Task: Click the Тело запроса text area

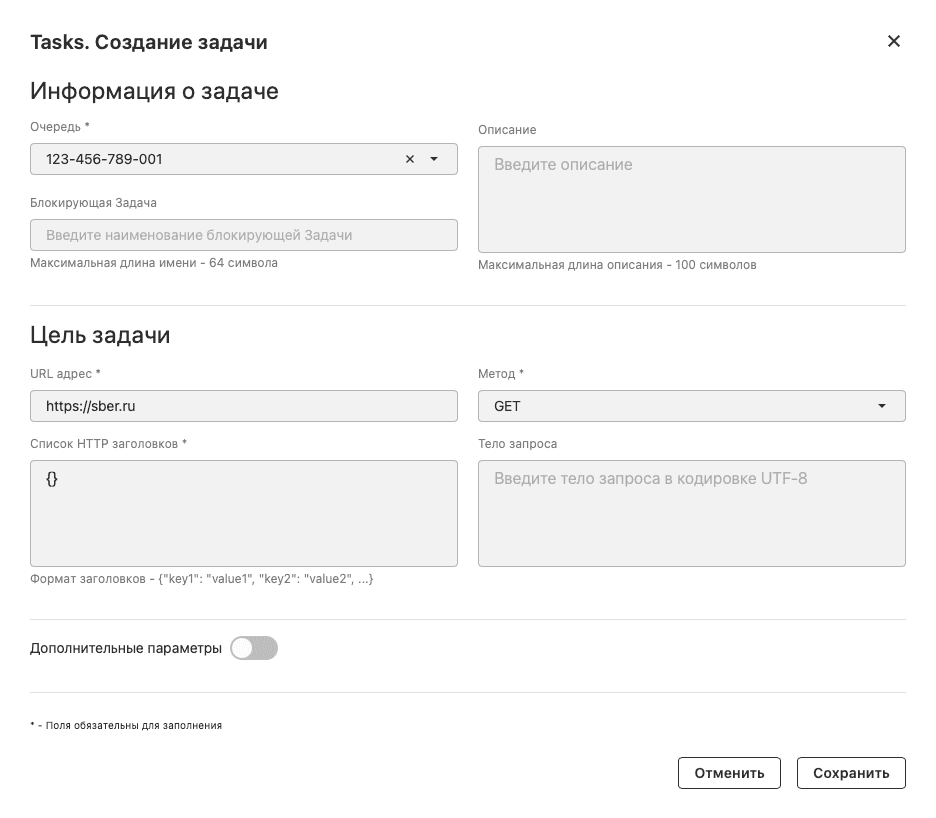Action: [x=691, y=513]
